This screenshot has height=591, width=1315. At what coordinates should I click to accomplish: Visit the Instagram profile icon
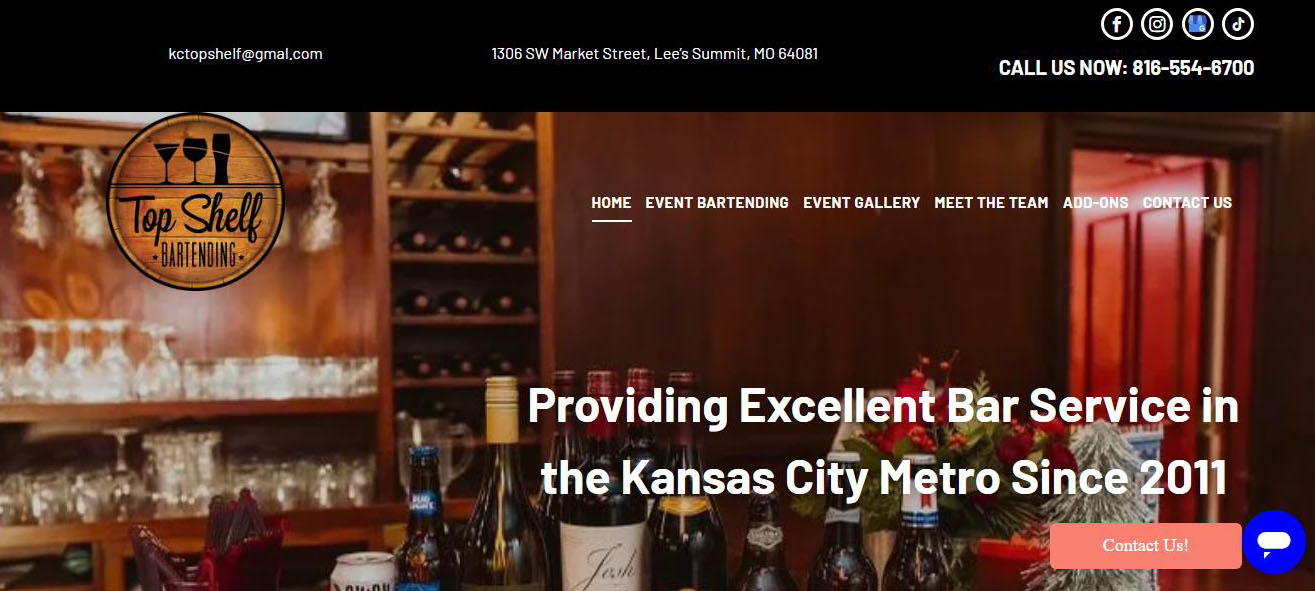[1157, 23]
